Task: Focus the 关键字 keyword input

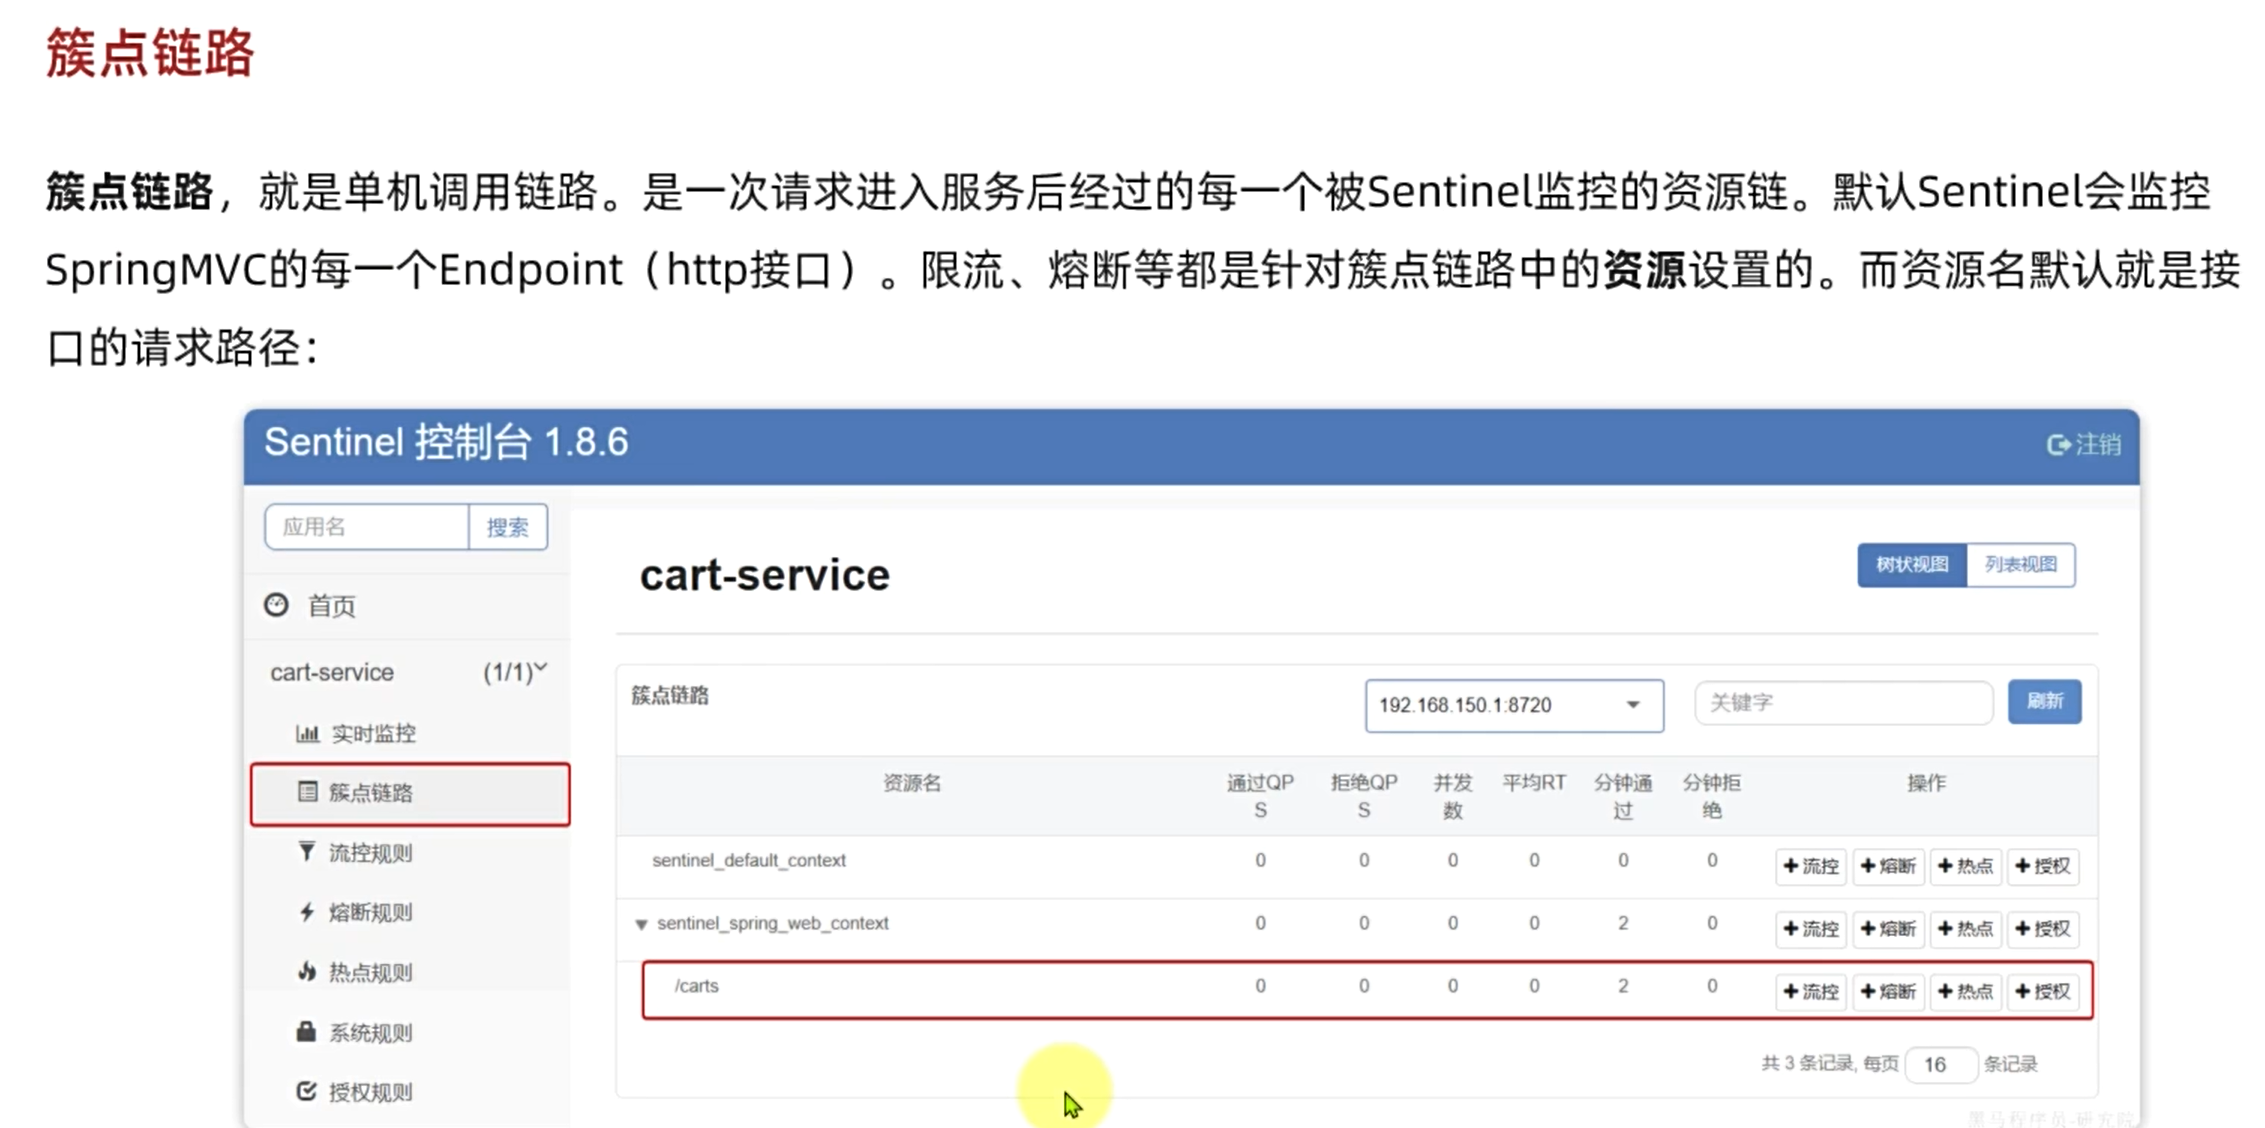Action: click(1843, 703)
